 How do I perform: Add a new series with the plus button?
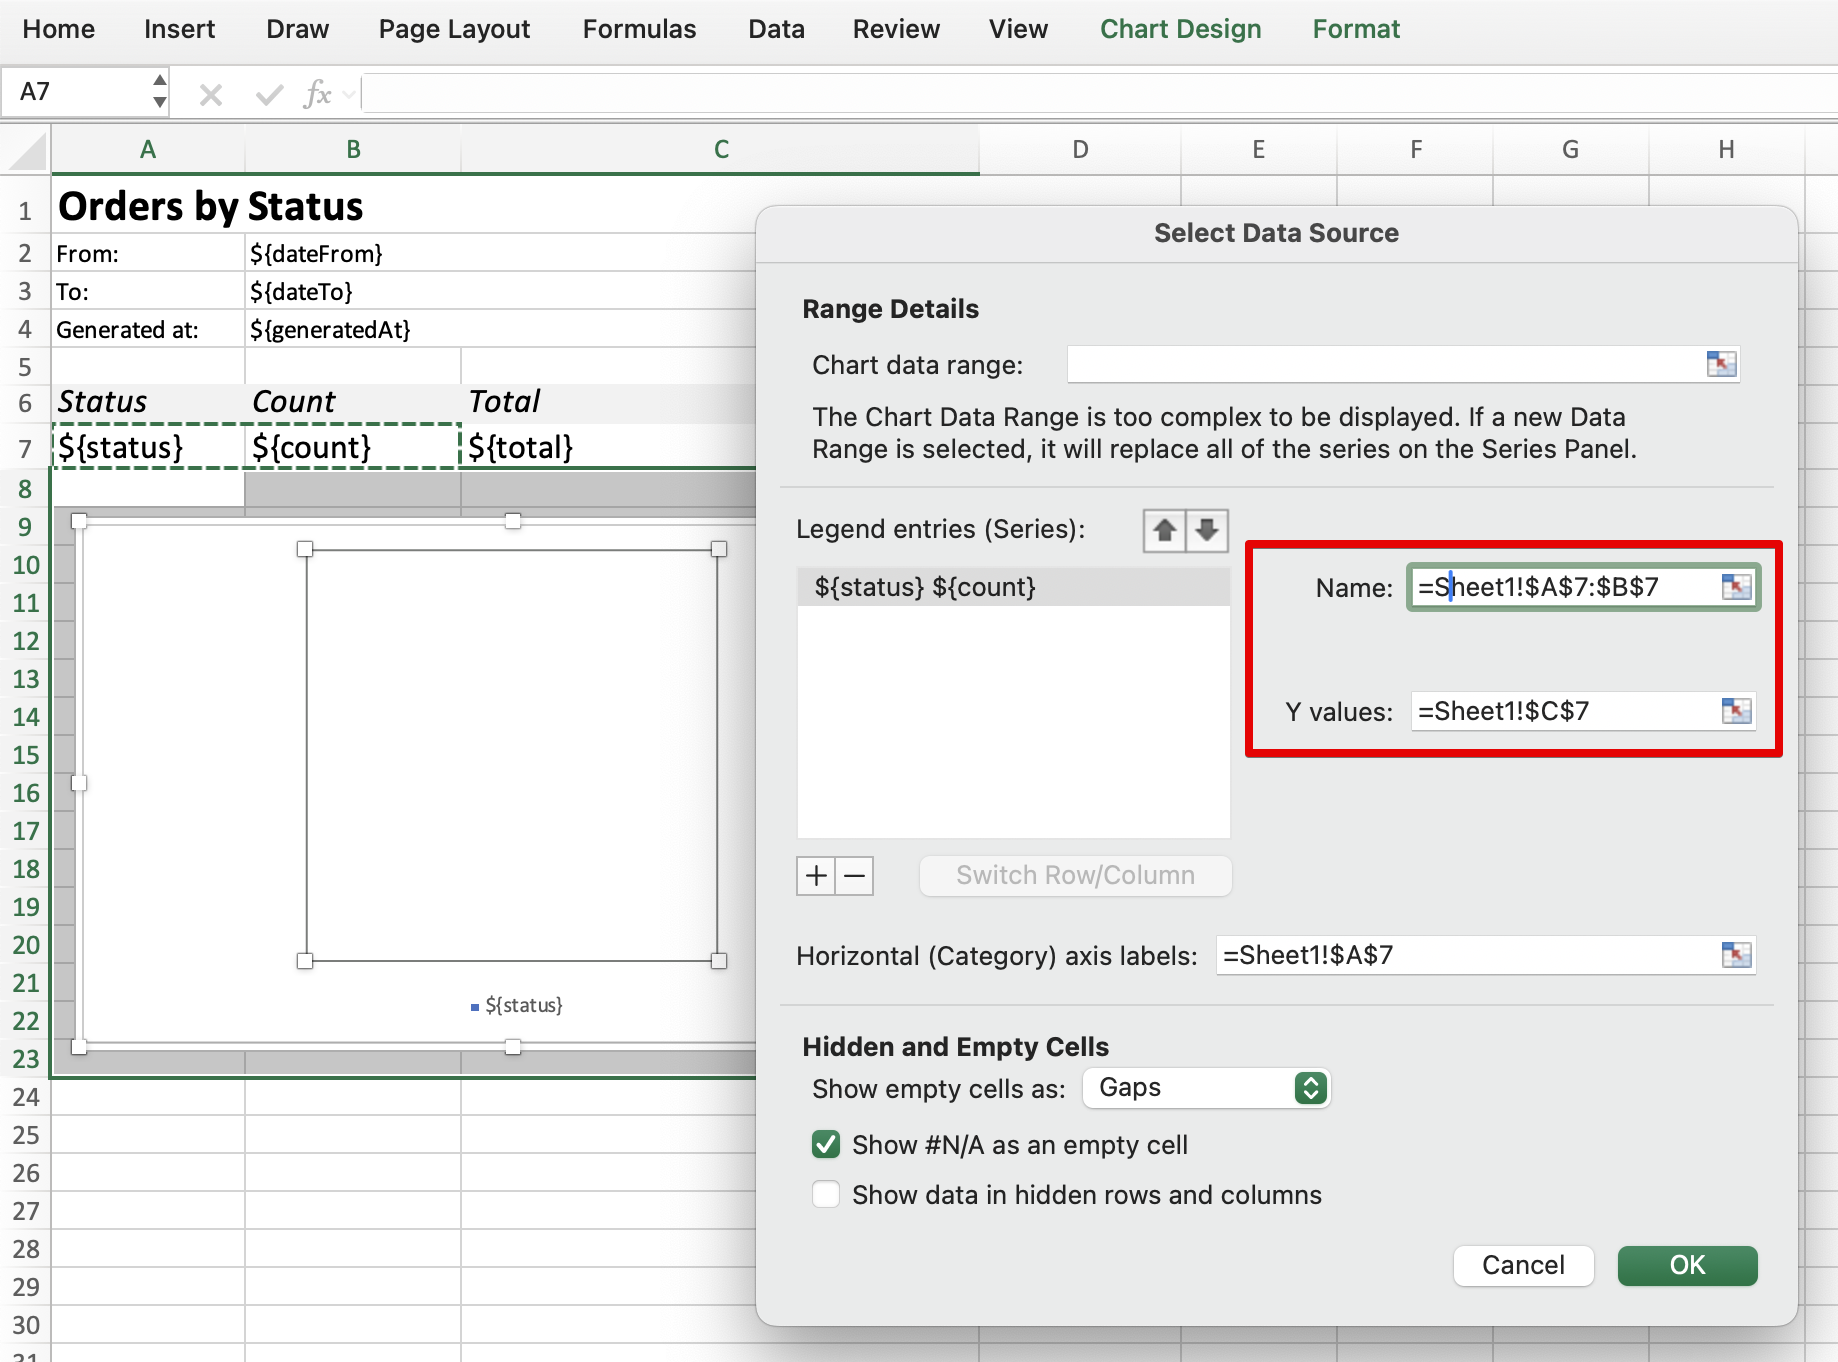point(815,876)
